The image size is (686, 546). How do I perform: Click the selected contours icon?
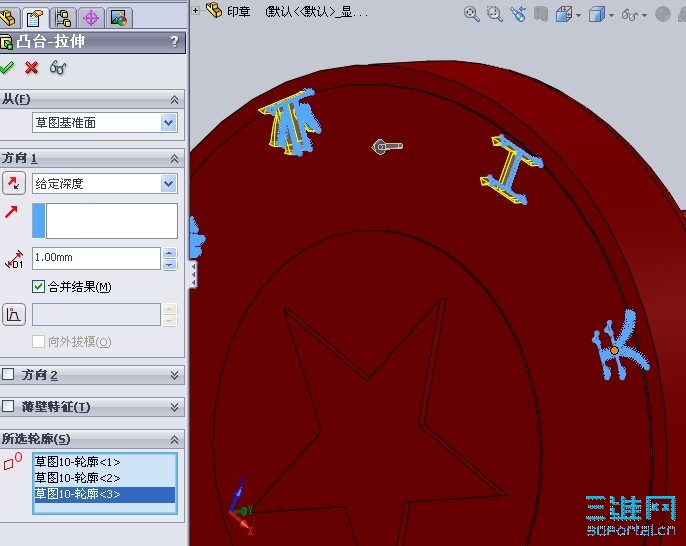click(x=12, y=462)
